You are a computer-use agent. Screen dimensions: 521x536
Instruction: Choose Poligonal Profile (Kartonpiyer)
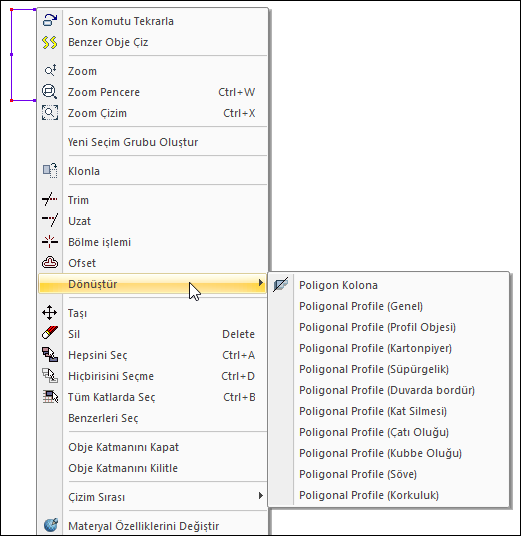click(375, 348)
